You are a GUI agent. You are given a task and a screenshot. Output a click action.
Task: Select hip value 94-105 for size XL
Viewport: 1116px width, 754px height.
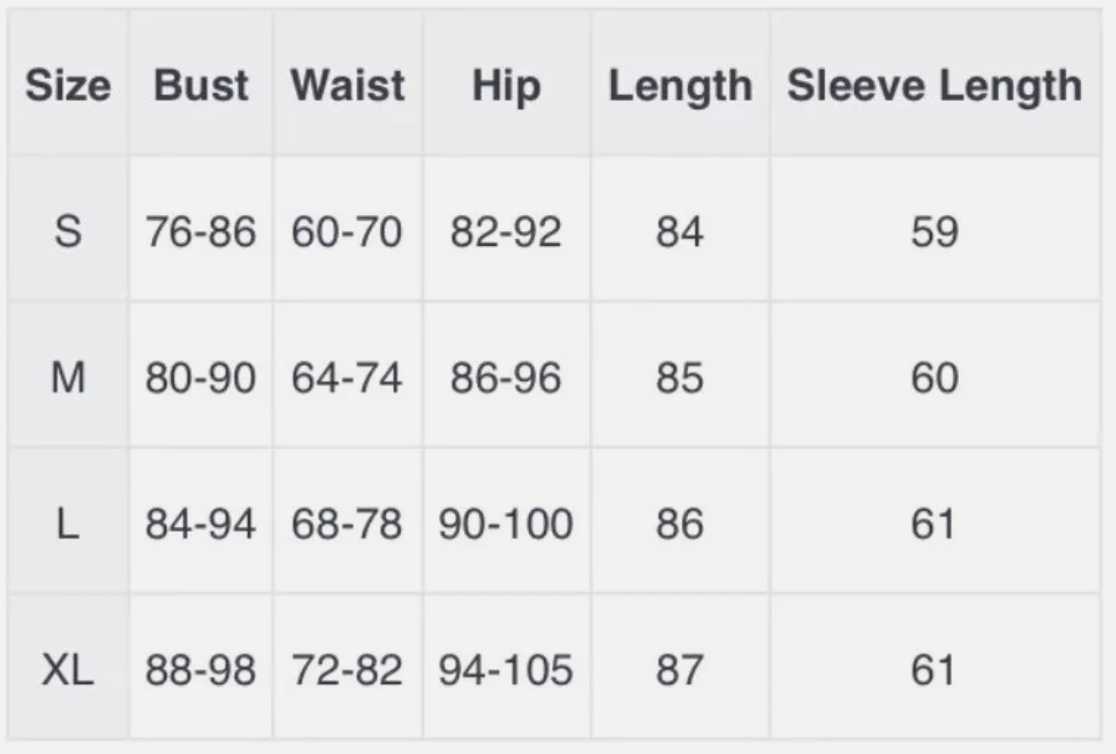tap(506, 670)
